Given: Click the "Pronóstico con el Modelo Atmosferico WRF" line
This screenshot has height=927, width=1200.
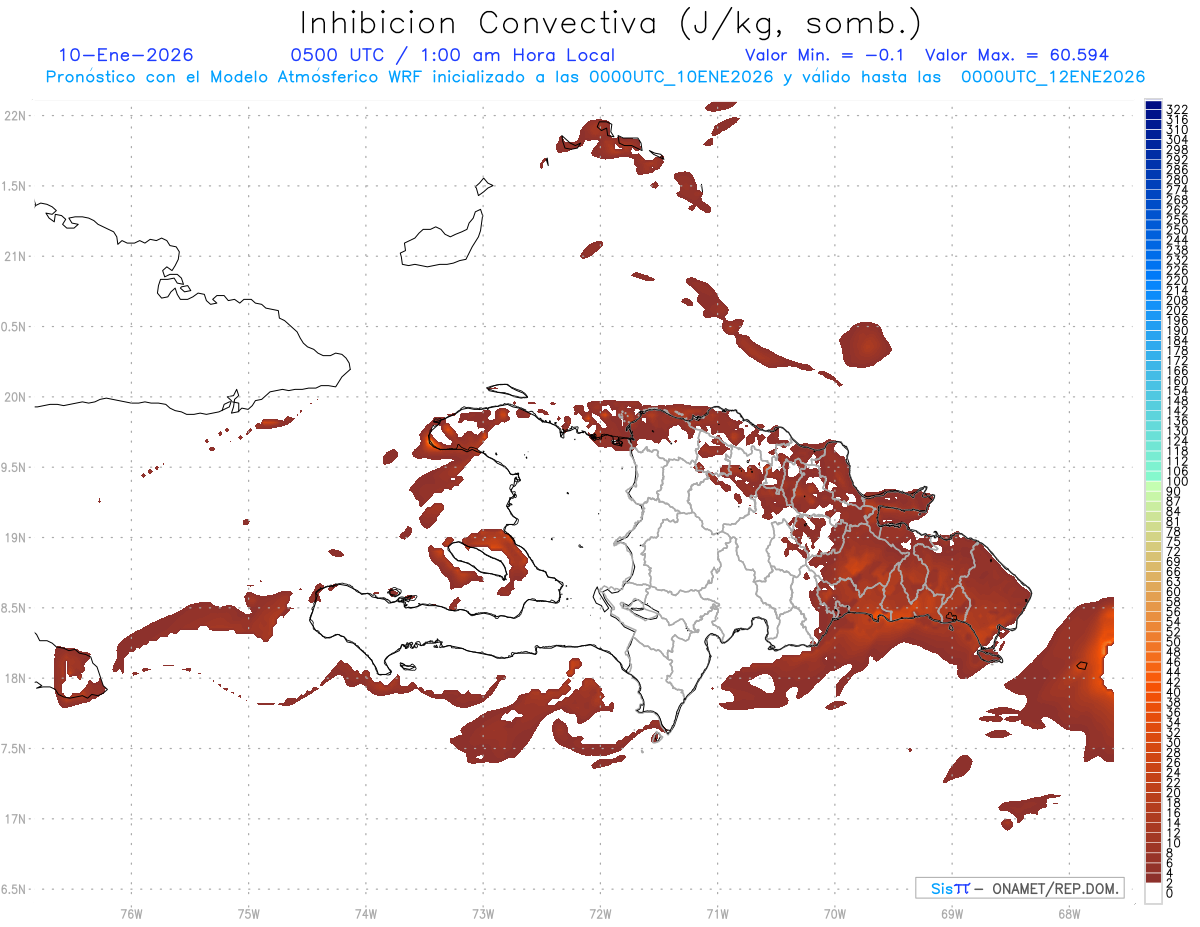Looking at the screenshot, I should click(595, 77).
